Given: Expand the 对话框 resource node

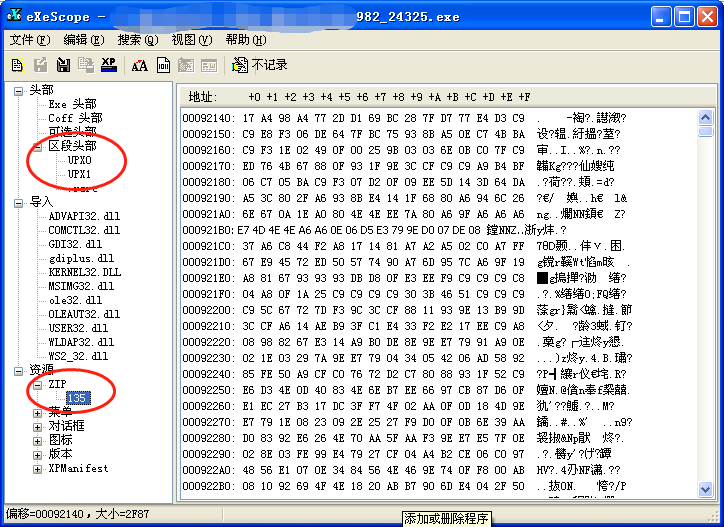Looking at the screenshot, I should tap(38, 425).
